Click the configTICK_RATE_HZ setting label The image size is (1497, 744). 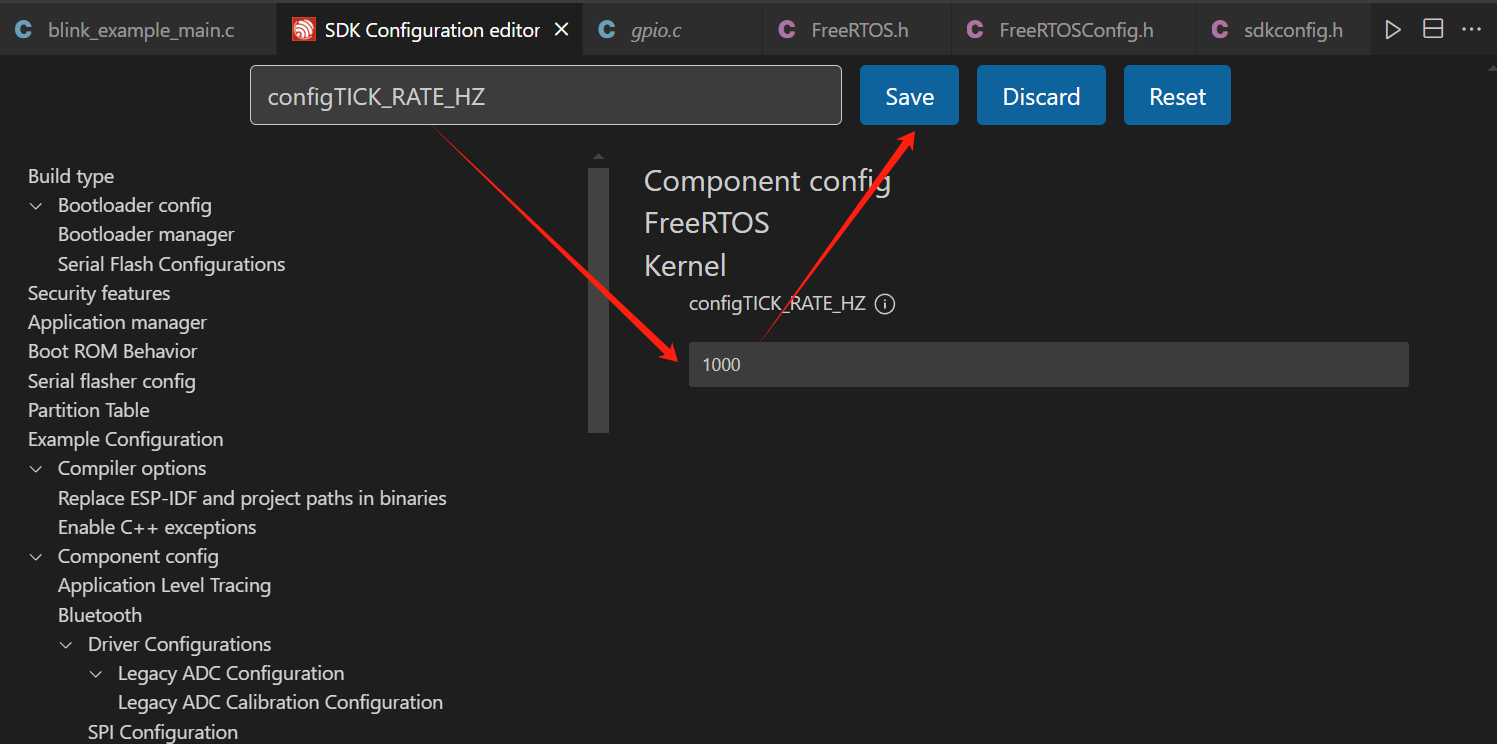point(777,303)
